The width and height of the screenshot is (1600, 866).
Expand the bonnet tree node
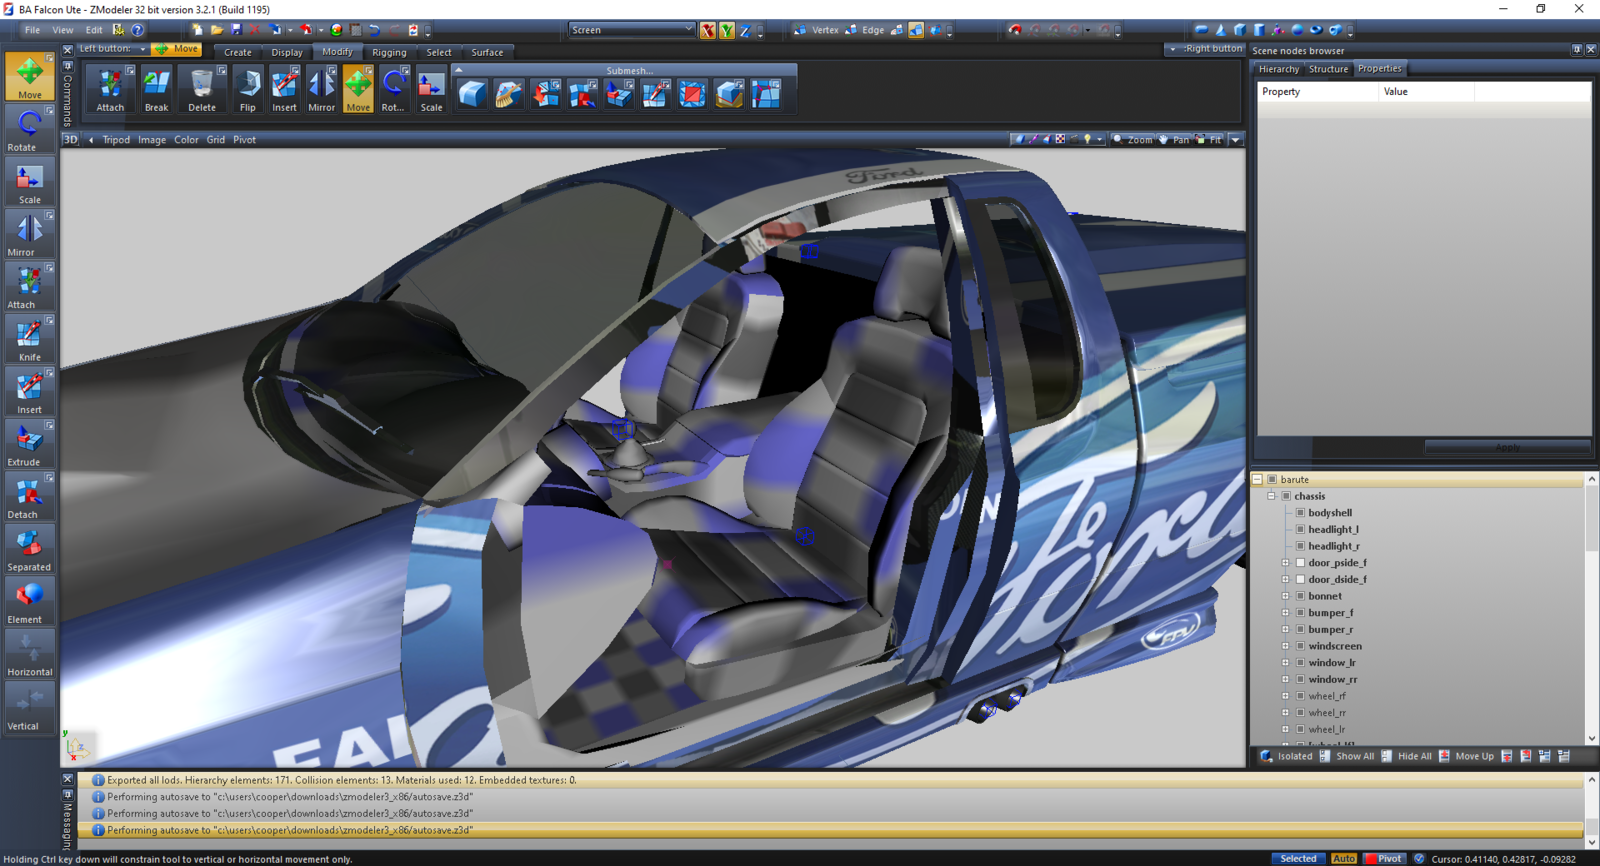coord(1286,596)
